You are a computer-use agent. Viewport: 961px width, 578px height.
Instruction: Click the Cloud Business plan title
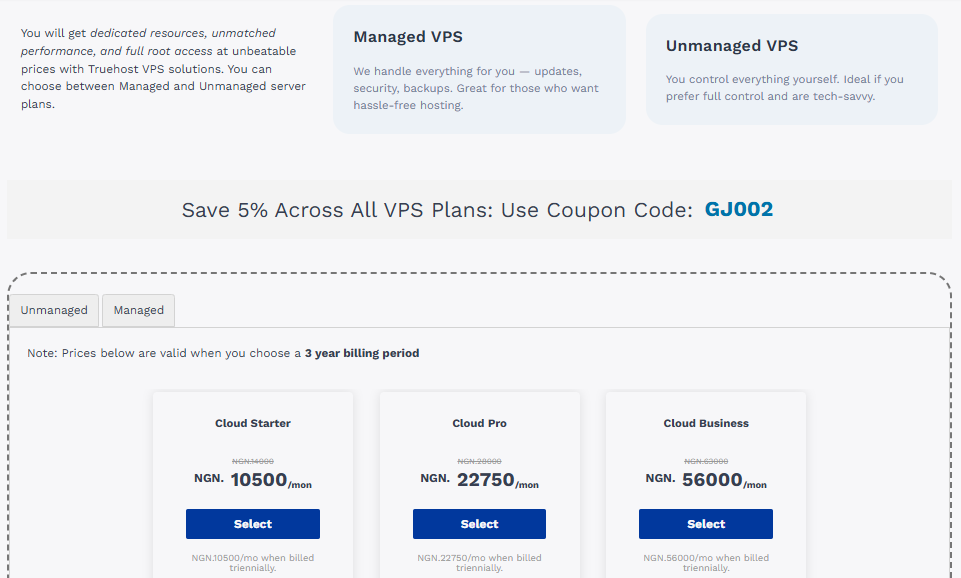[705, 423]
